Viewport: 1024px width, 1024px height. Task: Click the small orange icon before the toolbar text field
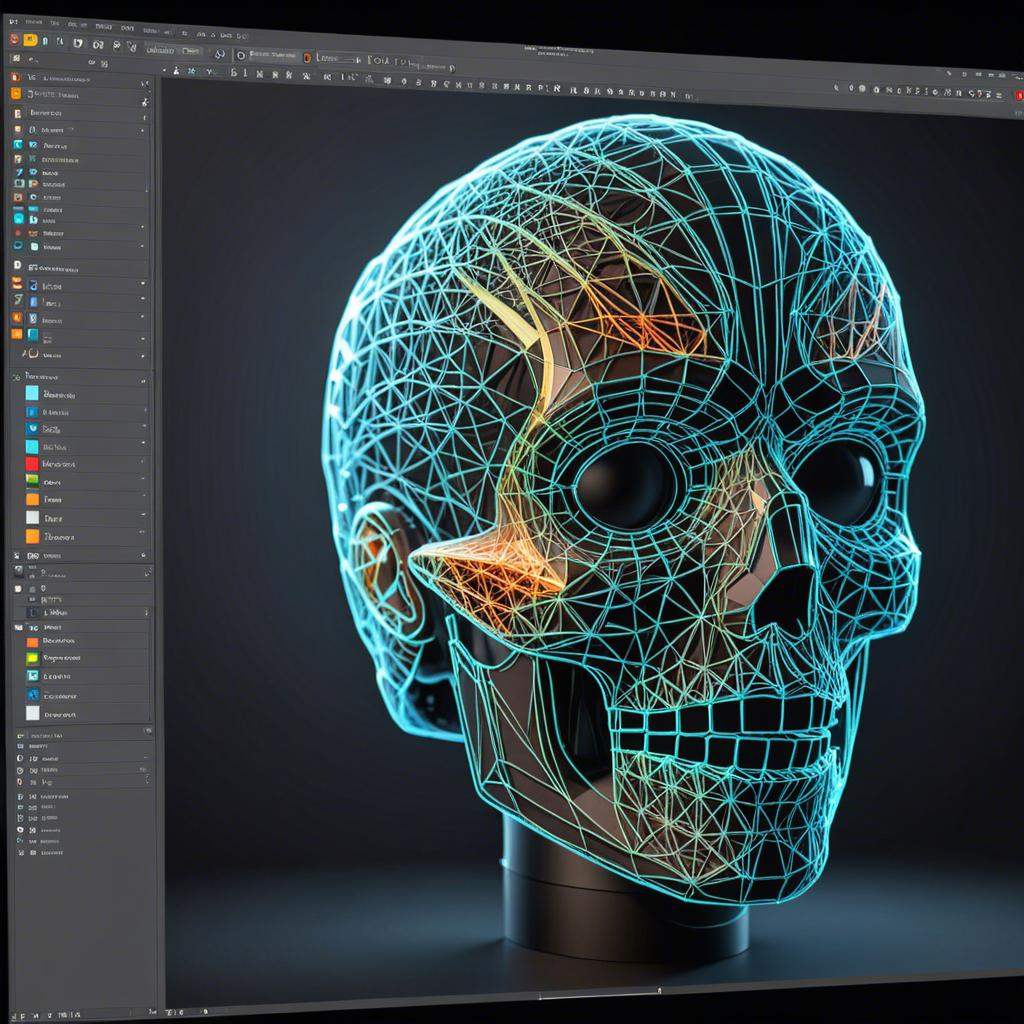tap(308, 57)
